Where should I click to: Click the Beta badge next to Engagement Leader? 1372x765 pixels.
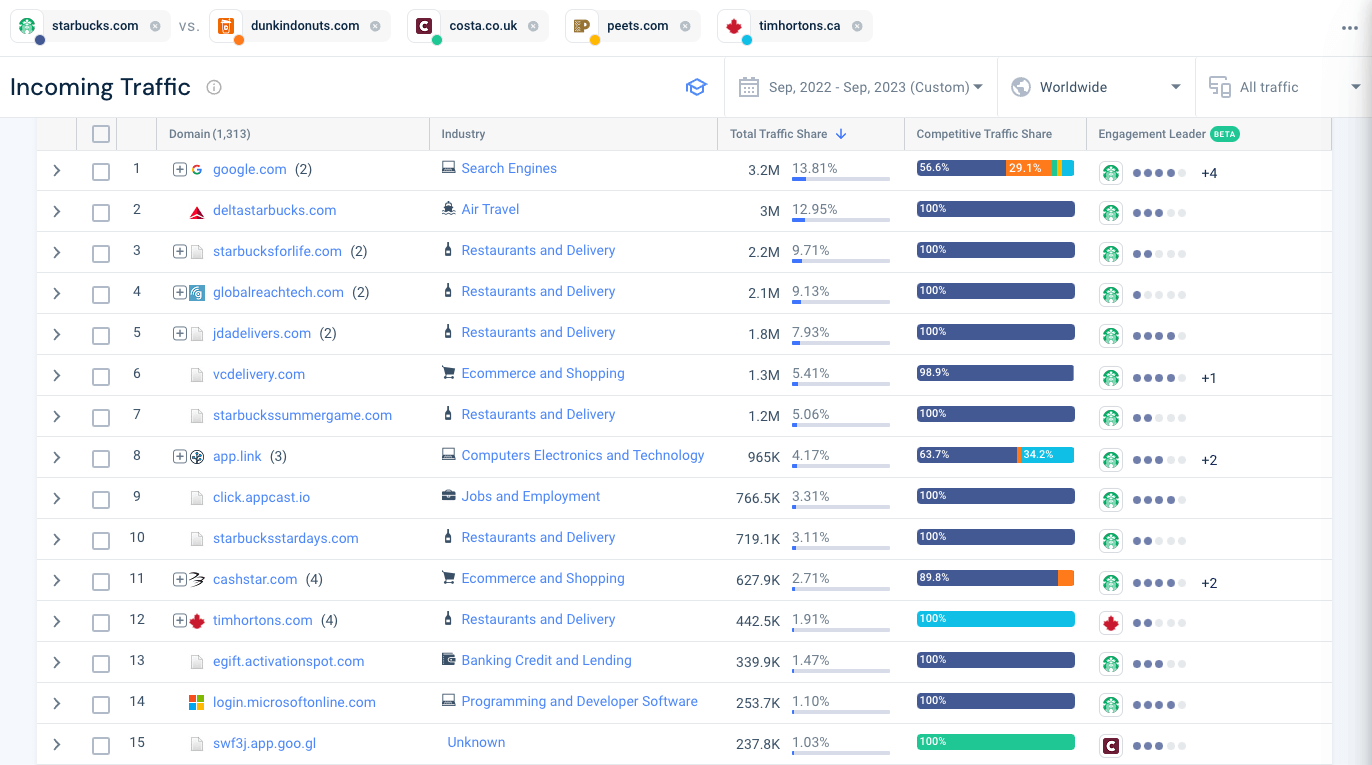[x=1225, y=134]
